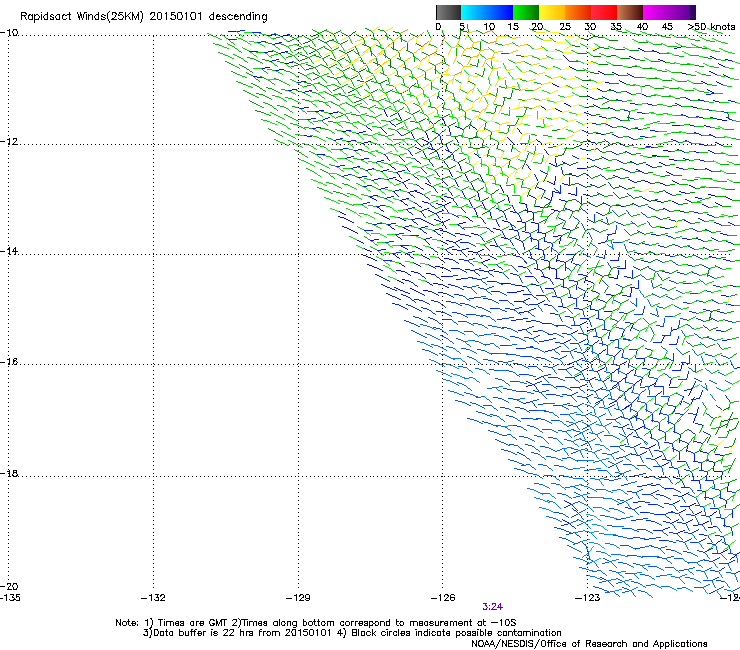Click the '>50 knots' legend label

point(711,27)
